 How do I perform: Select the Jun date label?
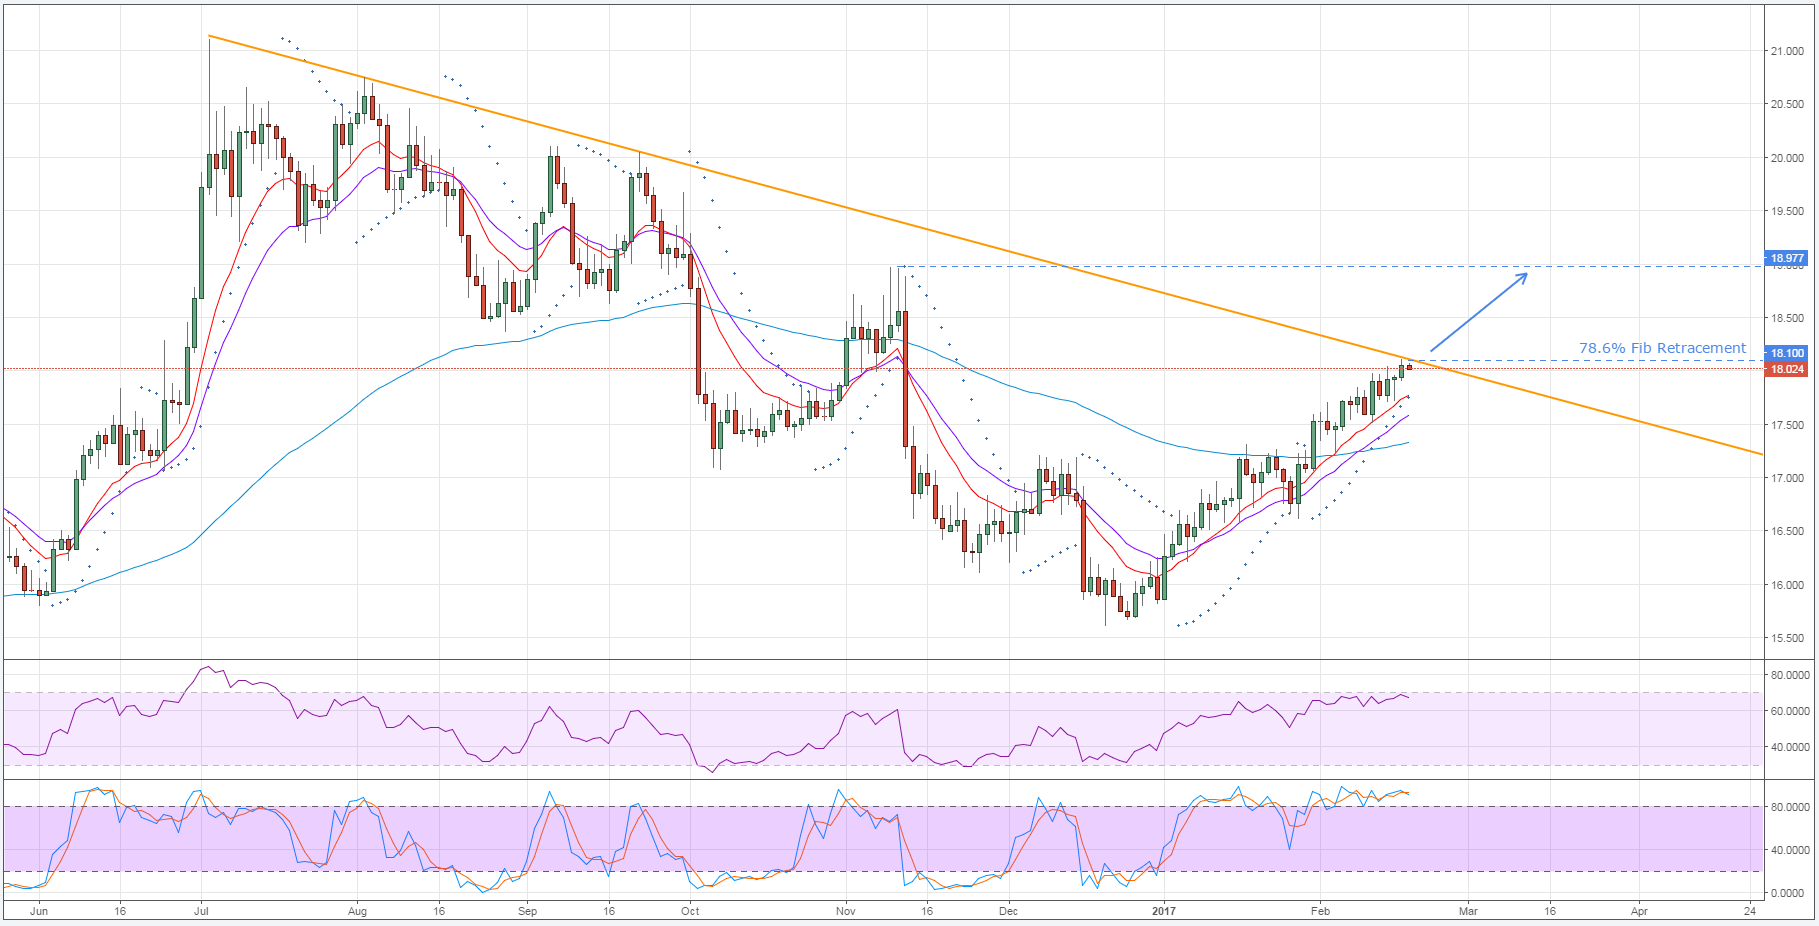tap(39, 911)
